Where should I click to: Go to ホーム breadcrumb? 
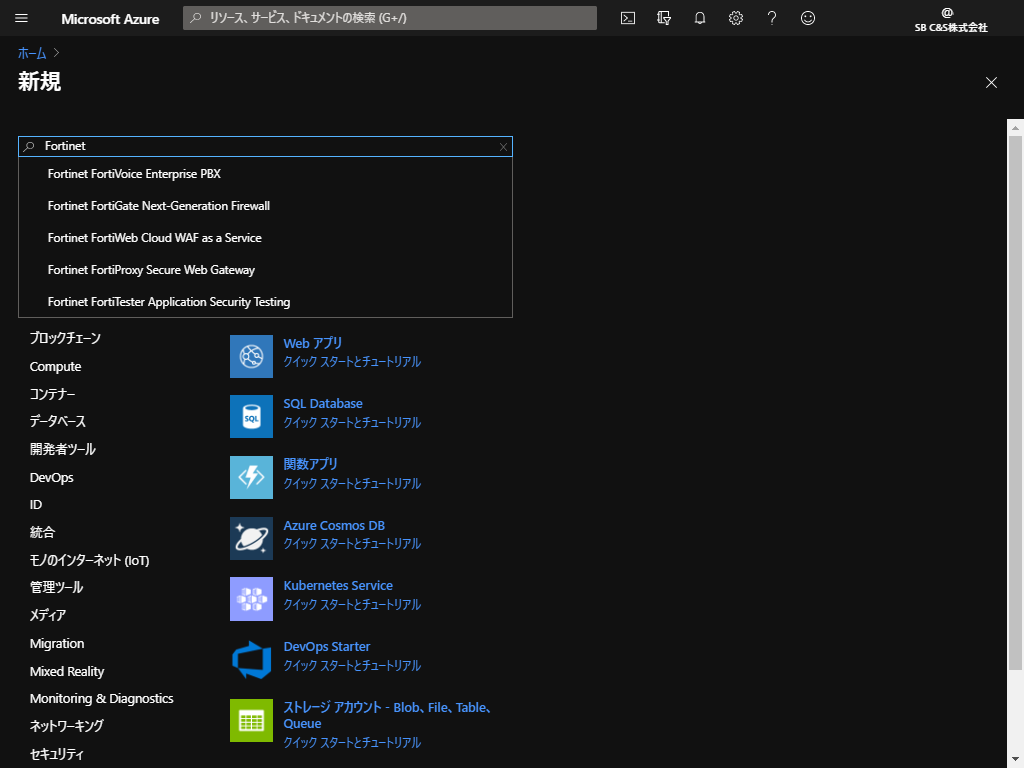click(x=32, y=53)
